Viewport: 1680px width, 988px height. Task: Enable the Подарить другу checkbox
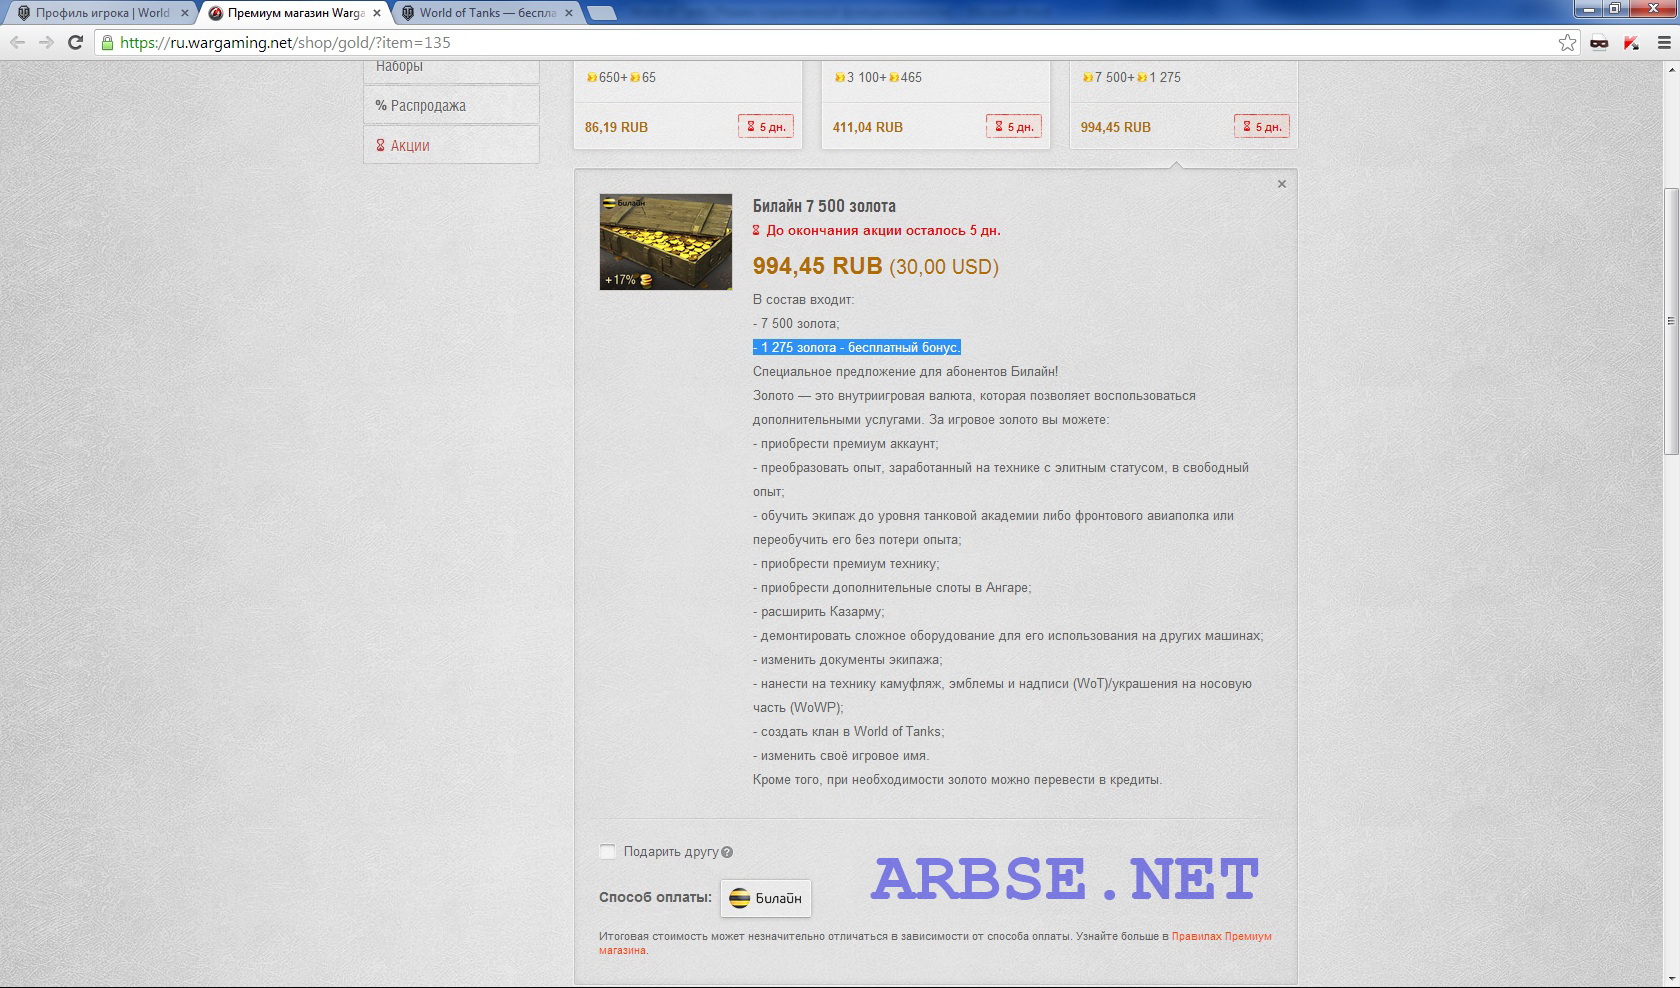tap(607, 851)
